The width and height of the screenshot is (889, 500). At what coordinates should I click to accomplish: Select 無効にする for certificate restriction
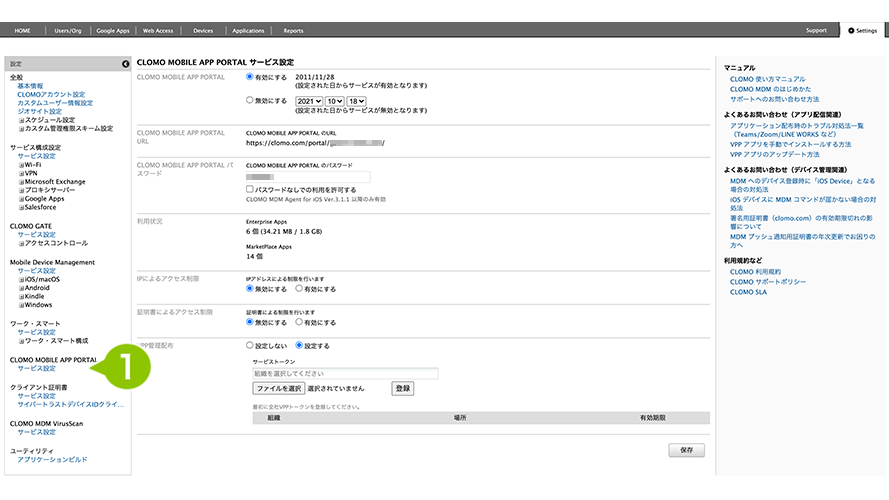(x=249, y=322)
